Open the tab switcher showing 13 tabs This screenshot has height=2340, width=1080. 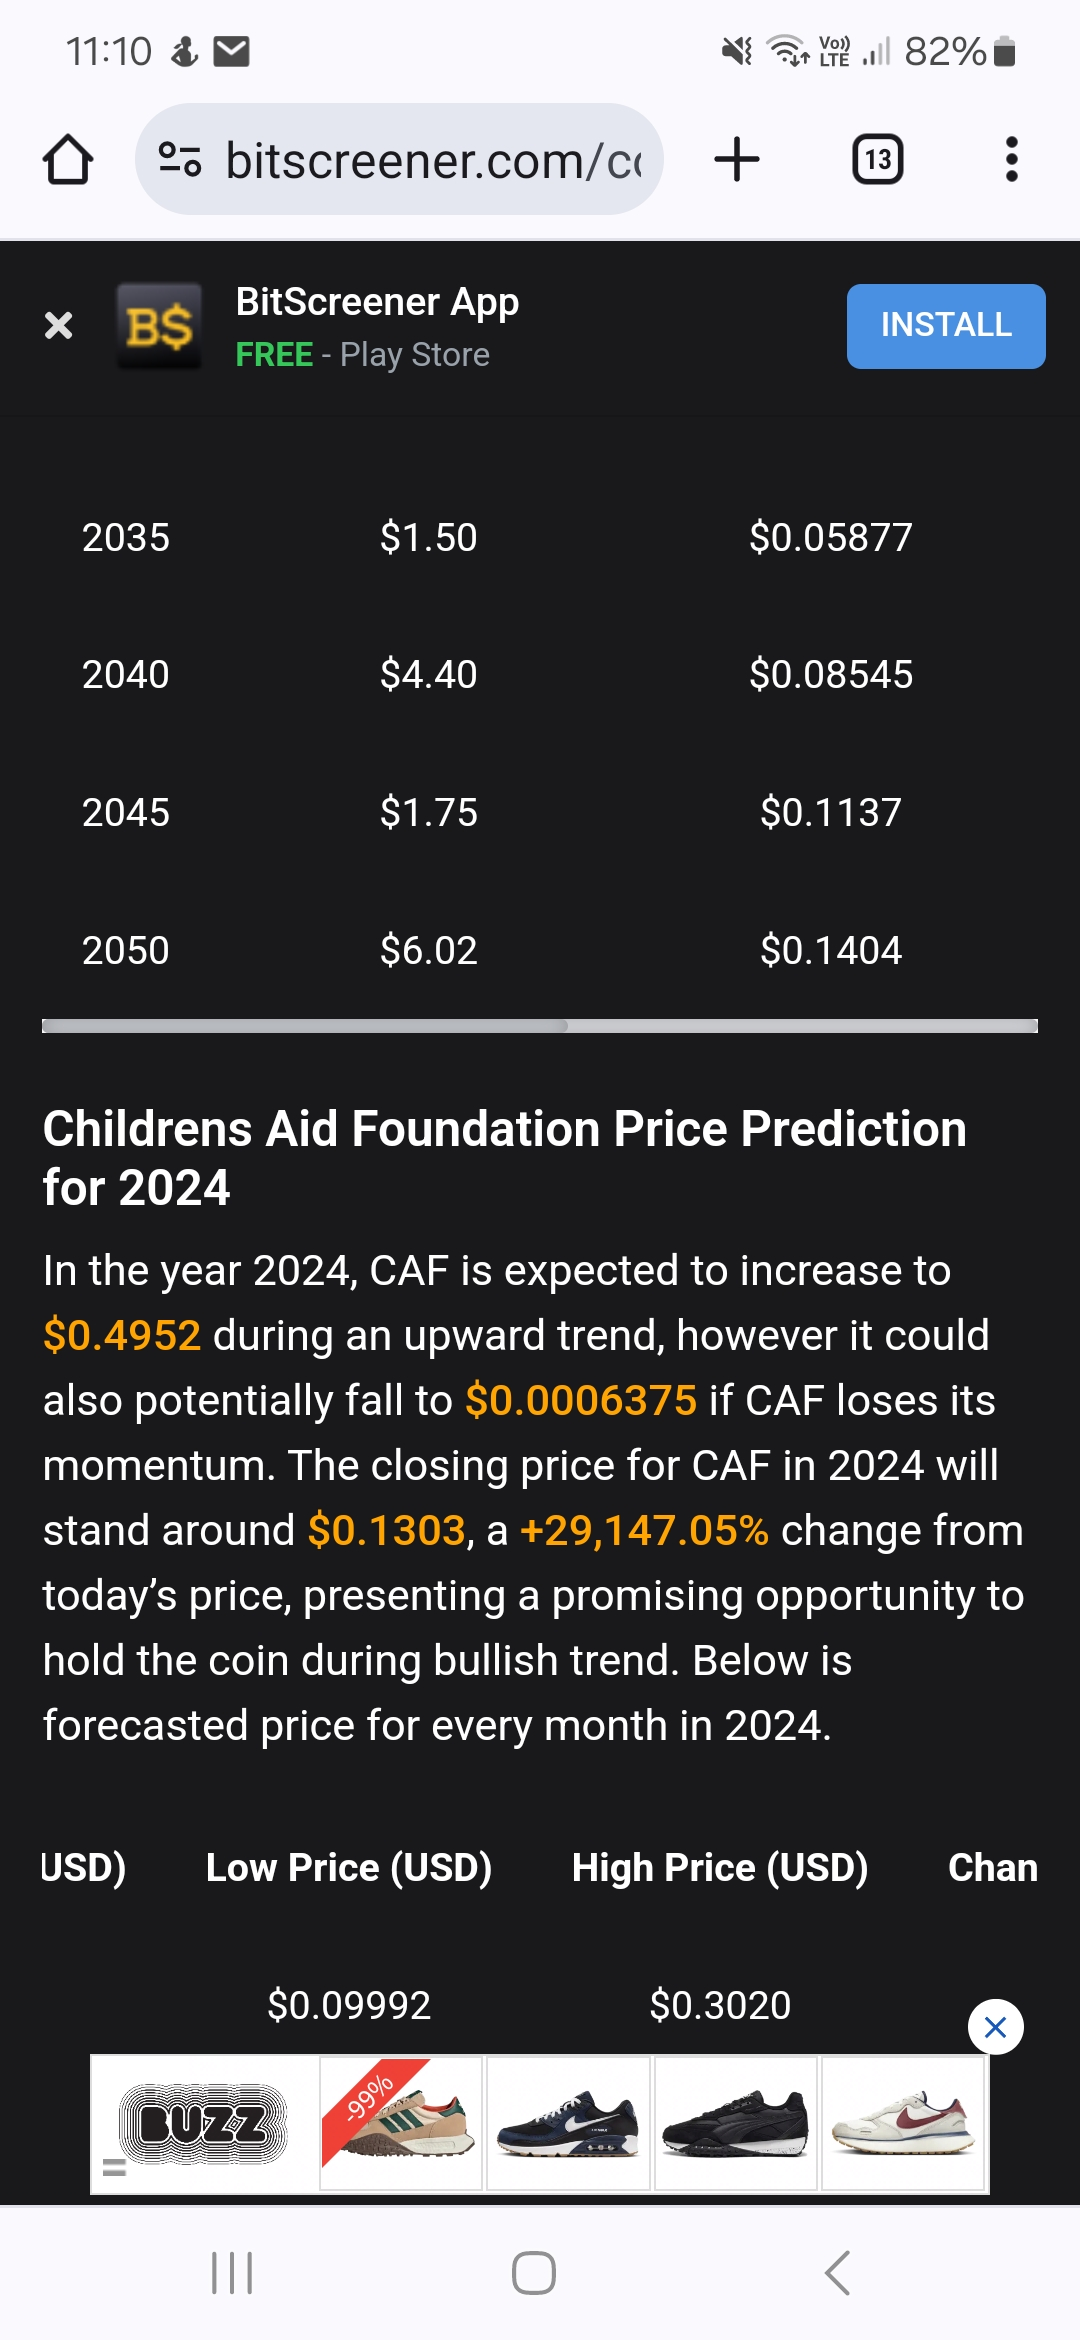click(877, 160)
